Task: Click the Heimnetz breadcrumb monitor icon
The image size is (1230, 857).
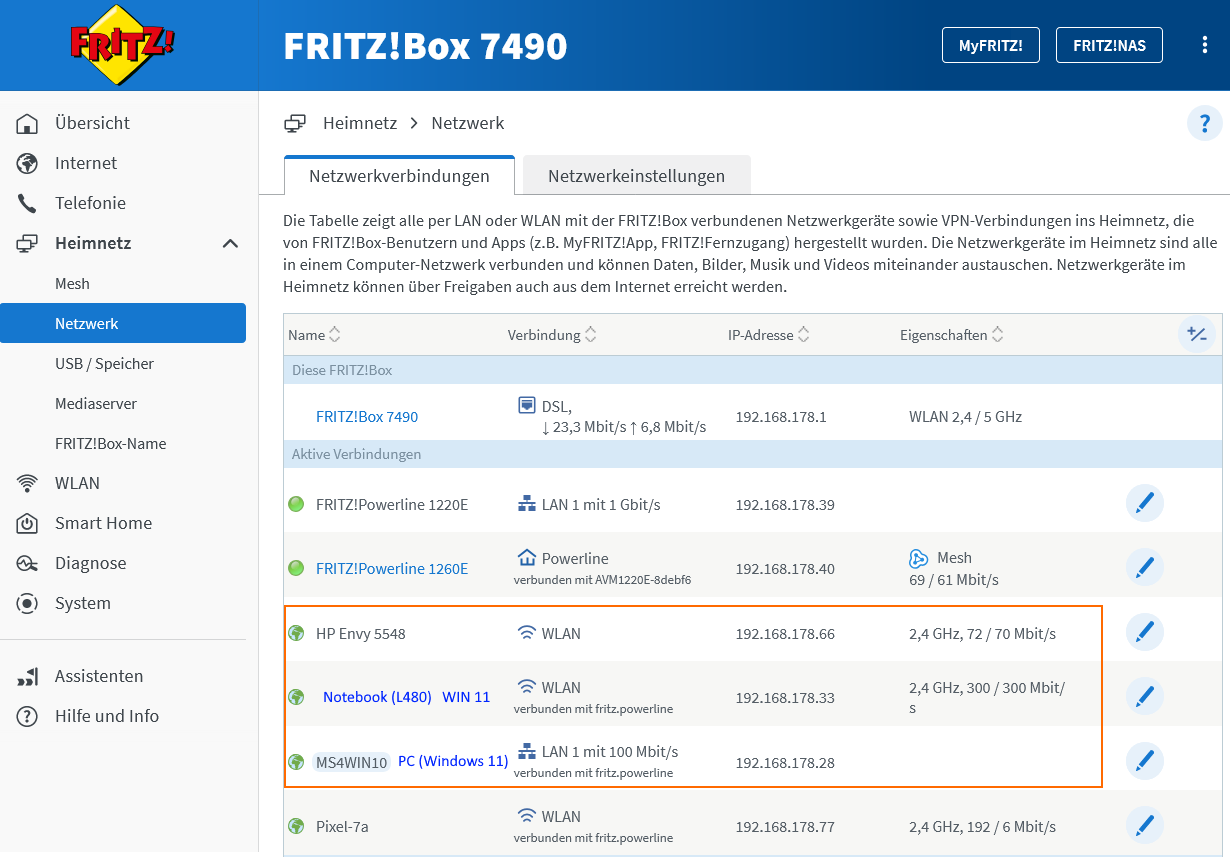Action: tap(295, 124)
